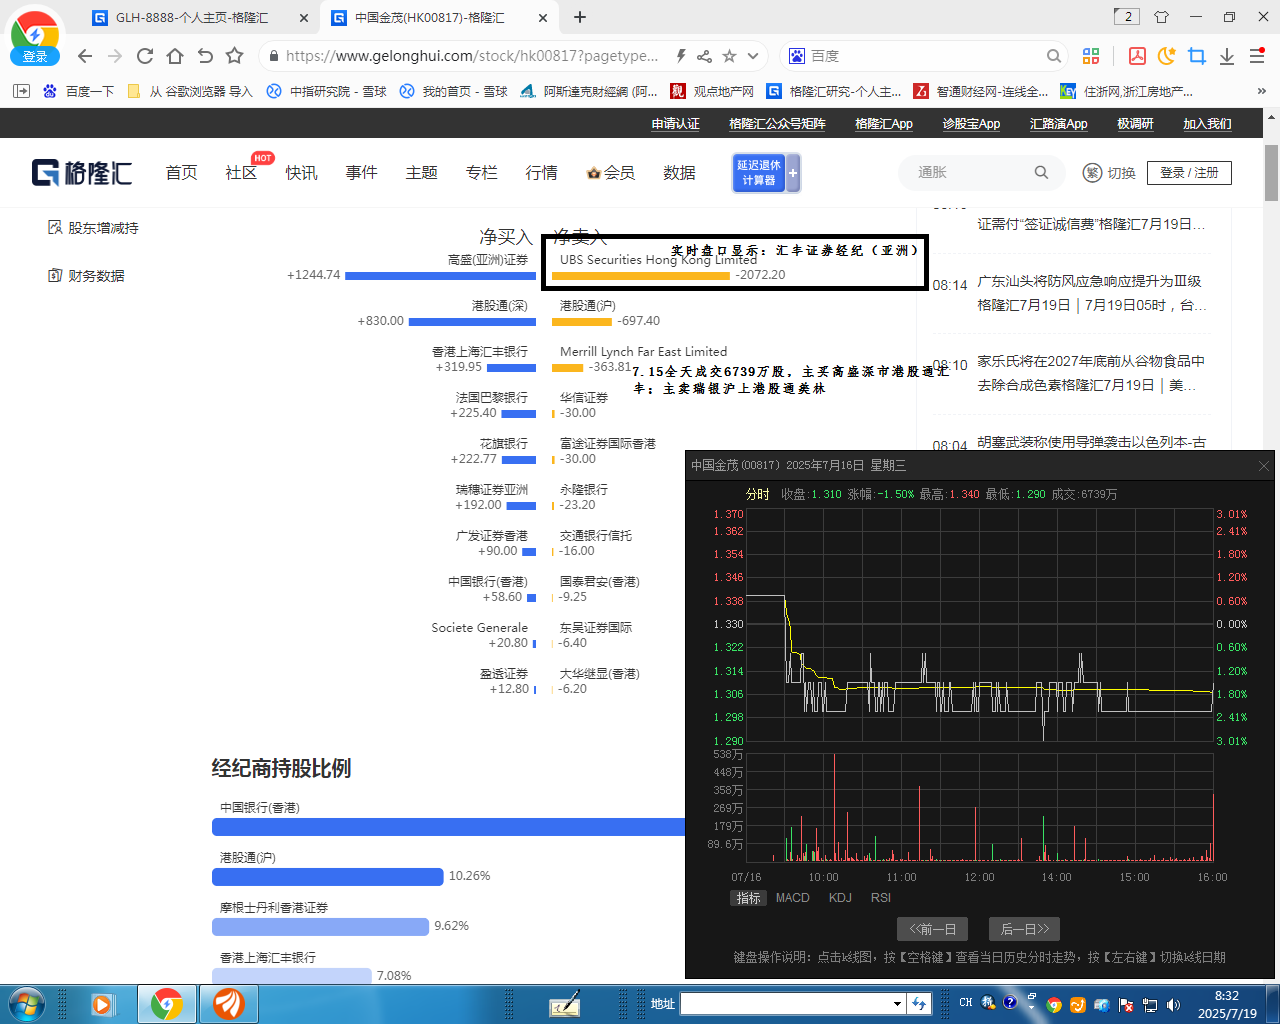This screenshot has height=1024, width=1280.
Task: Open browser home page icon
Action: click(175, 56)
